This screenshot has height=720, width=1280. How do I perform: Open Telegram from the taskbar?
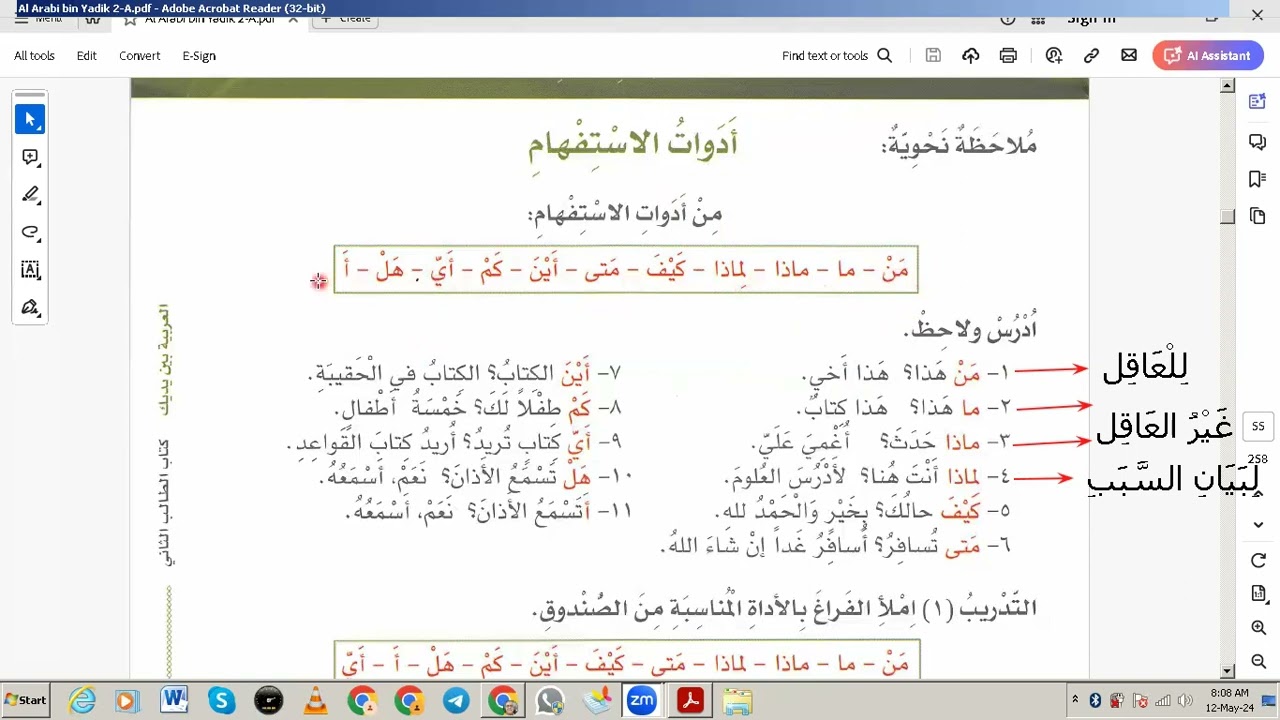(x=456, y=700)
